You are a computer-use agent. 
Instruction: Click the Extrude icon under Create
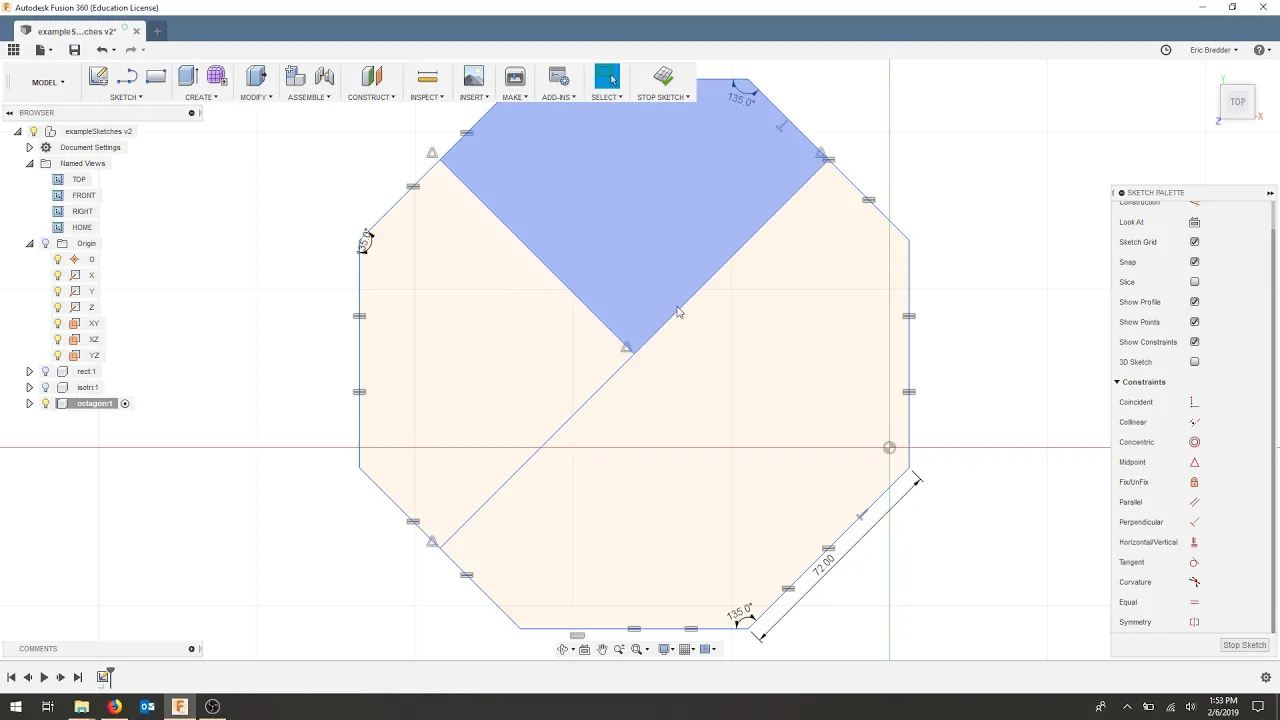coord(188,76)
